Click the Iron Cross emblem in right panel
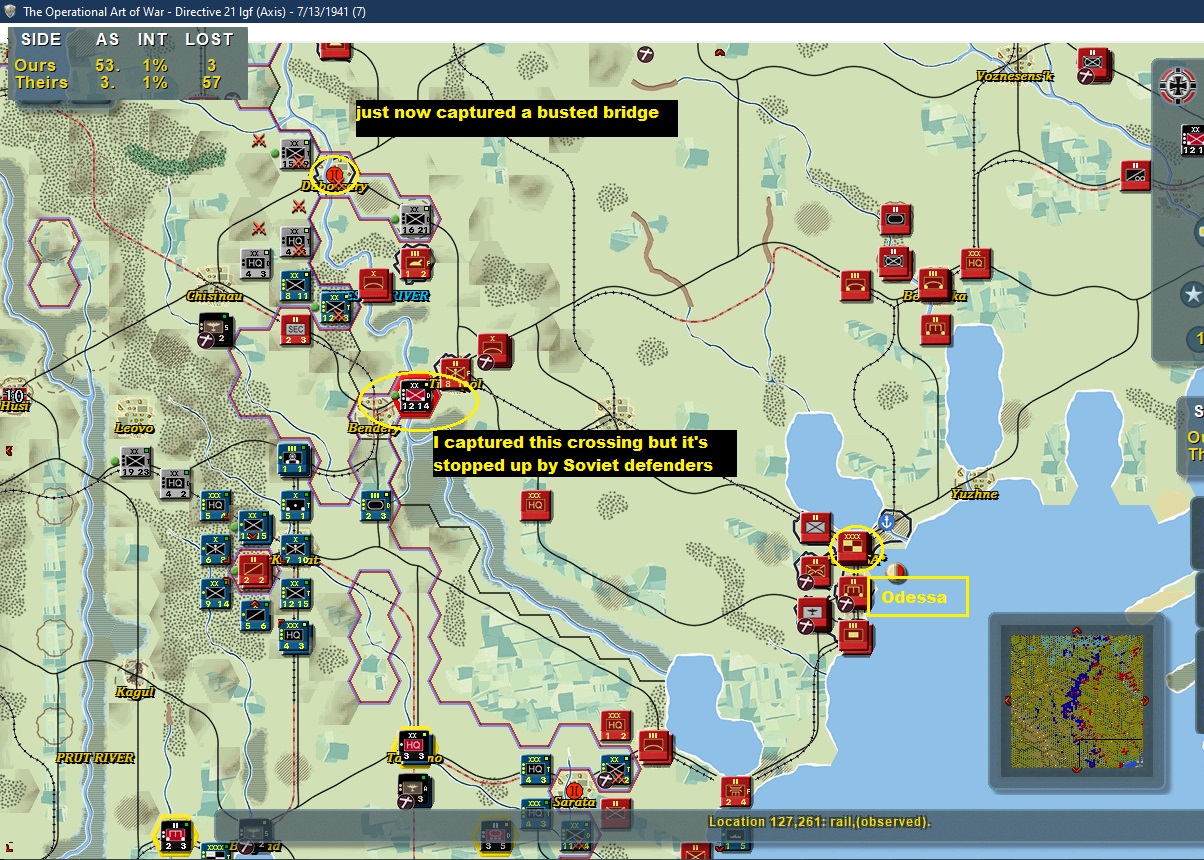Screen dimensions: 1204x860 tap(1177, 86)
